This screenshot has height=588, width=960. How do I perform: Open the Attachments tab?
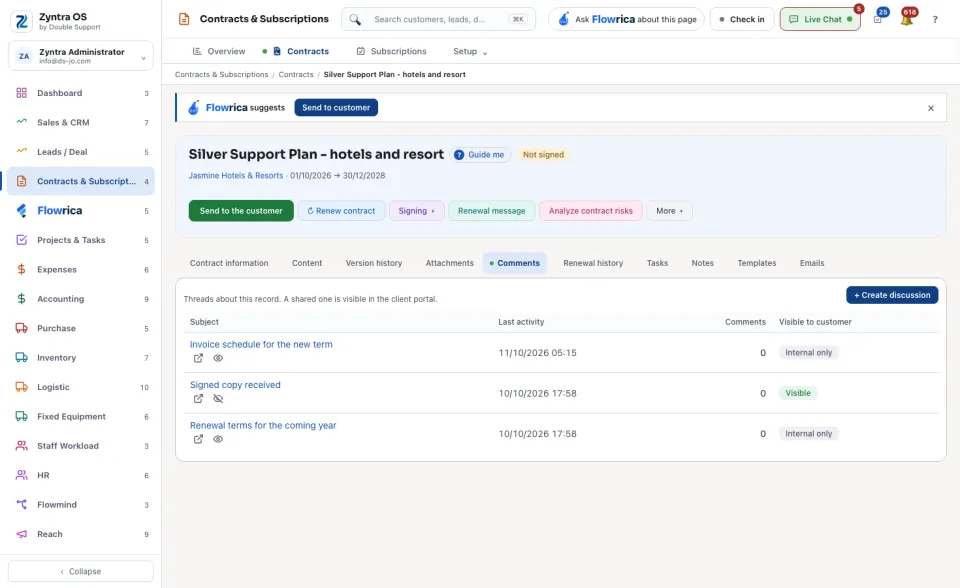click(449, 263)
